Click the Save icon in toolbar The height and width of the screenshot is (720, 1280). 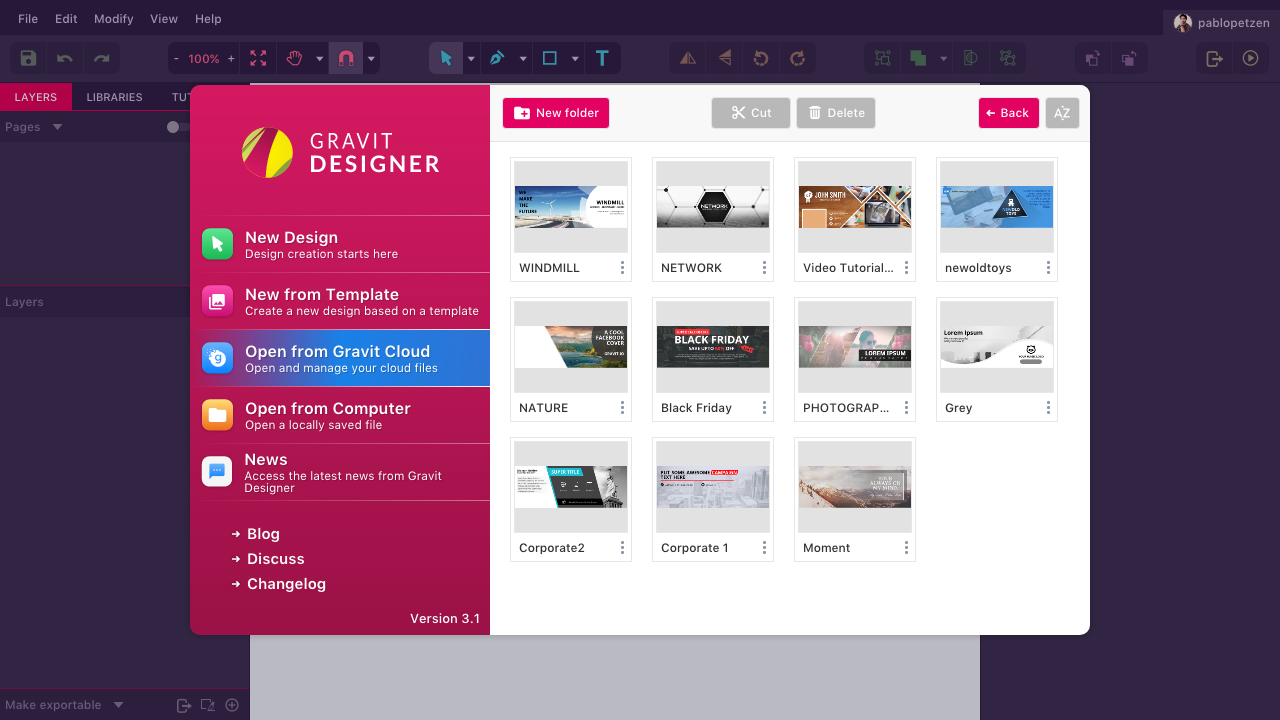(x=28, y=59)
